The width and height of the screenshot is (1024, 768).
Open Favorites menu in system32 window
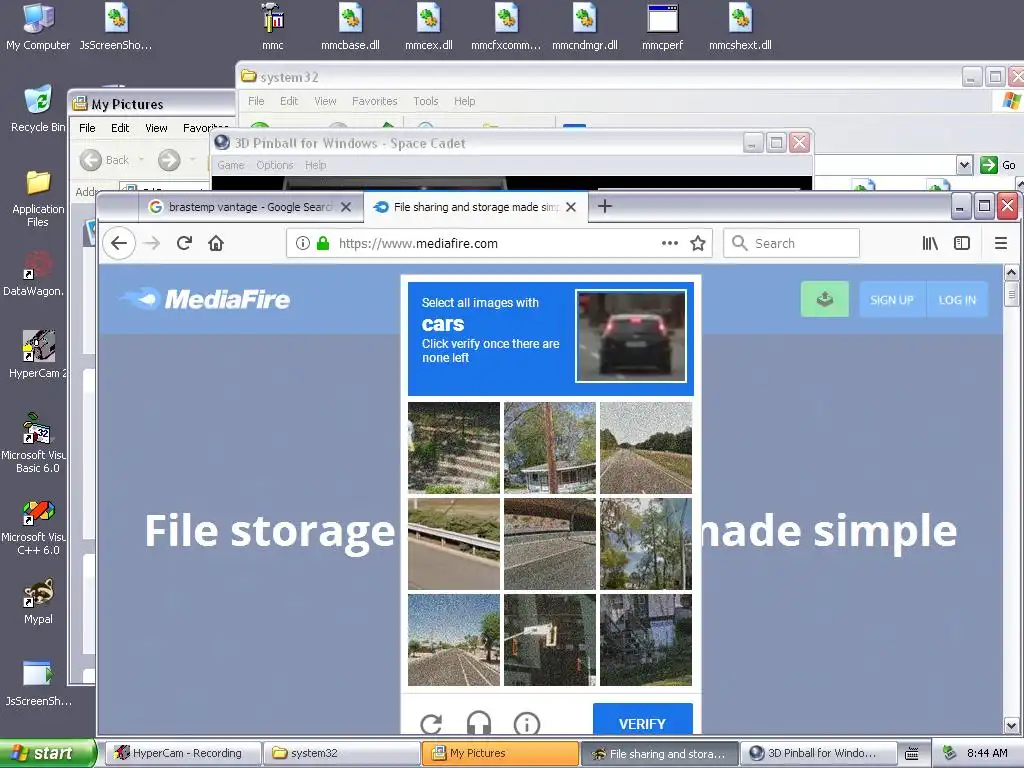click(x=374, y=101)
